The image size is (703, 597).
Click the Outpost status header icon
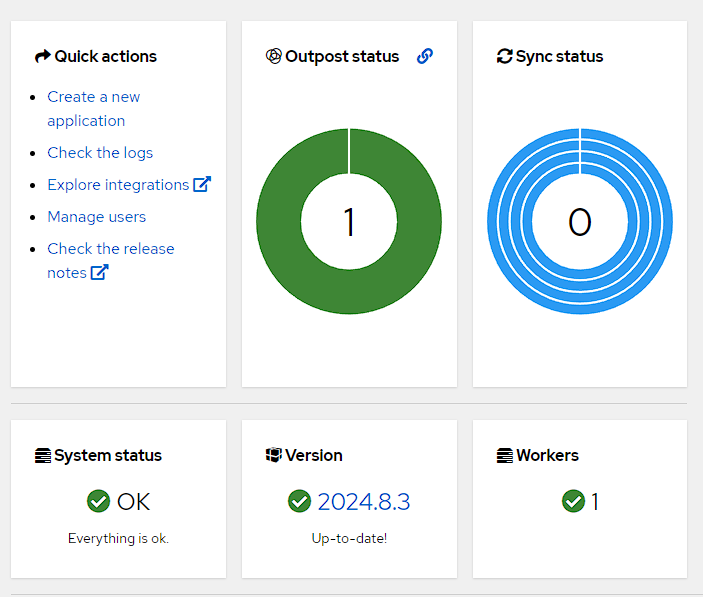tap(273, 57)
